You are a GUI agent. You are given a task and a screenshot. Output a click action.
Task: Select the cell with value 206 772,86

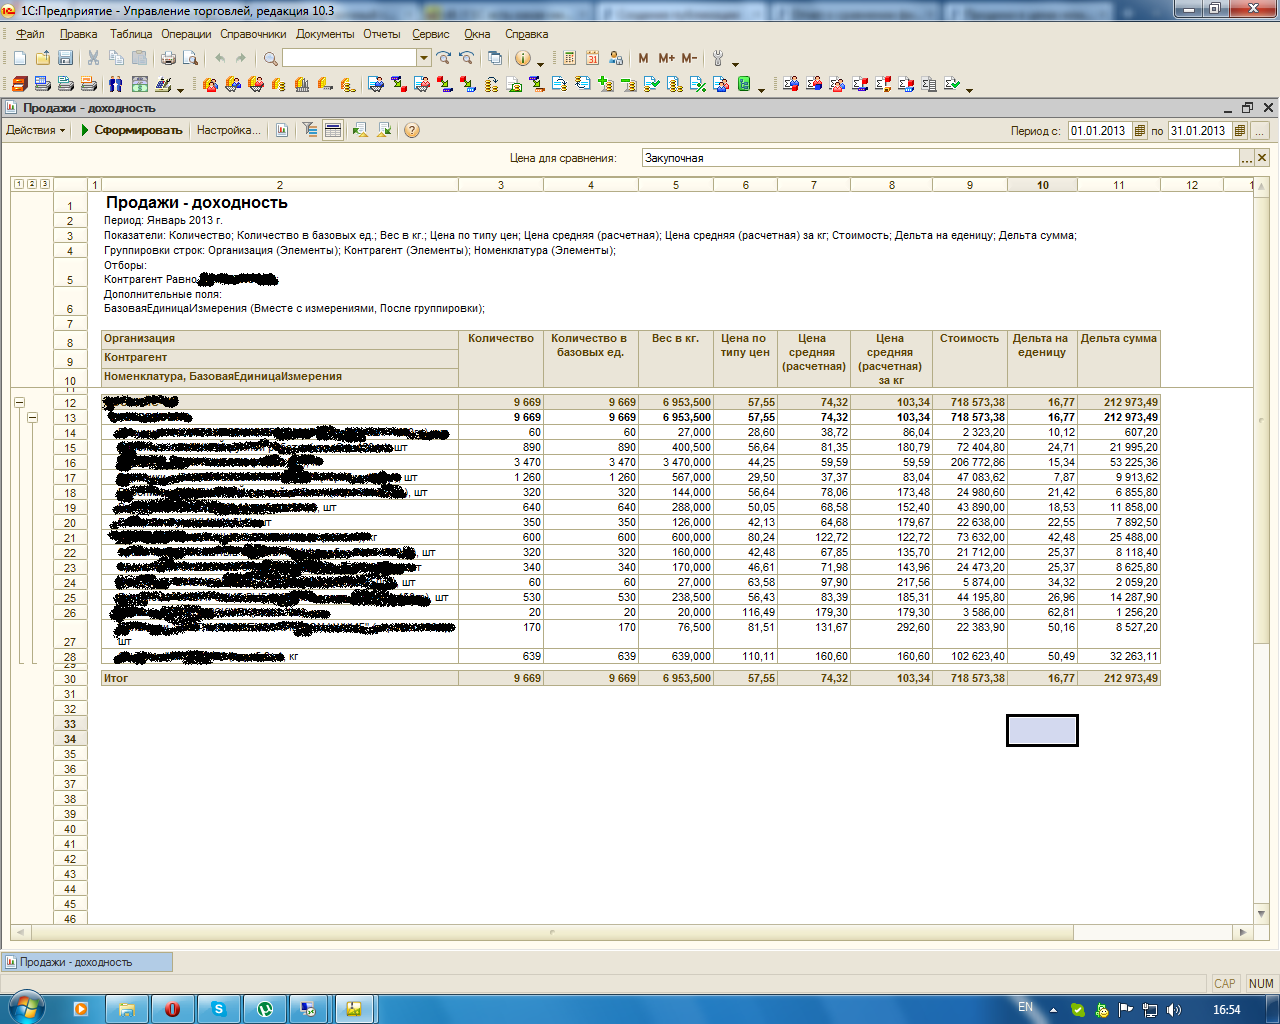pyautogui.click(x=970, y=462)
